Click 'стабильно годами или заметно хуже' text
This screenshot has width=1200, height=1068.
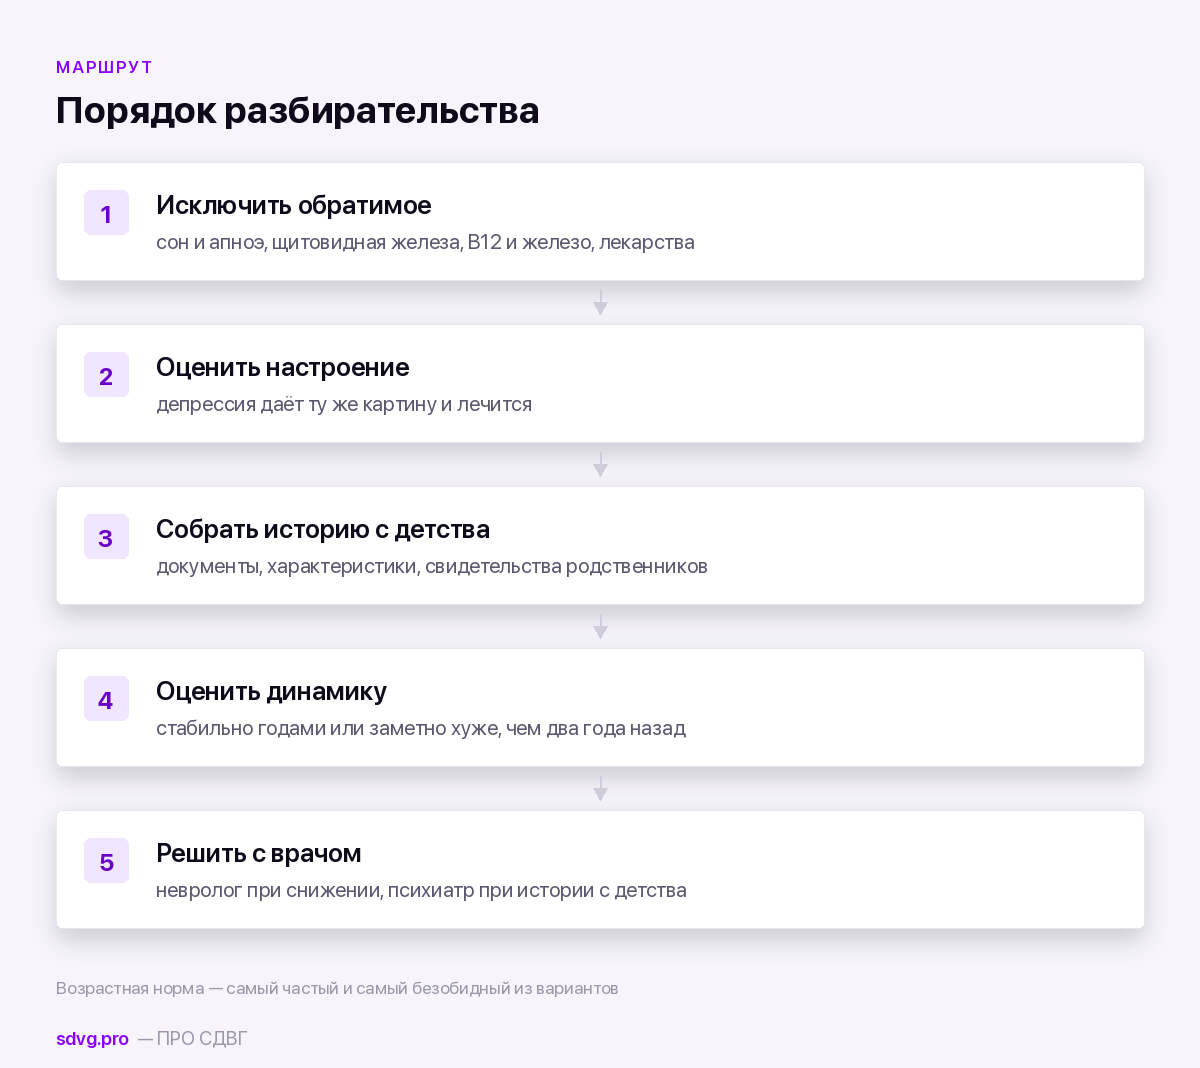pos(328,729)
